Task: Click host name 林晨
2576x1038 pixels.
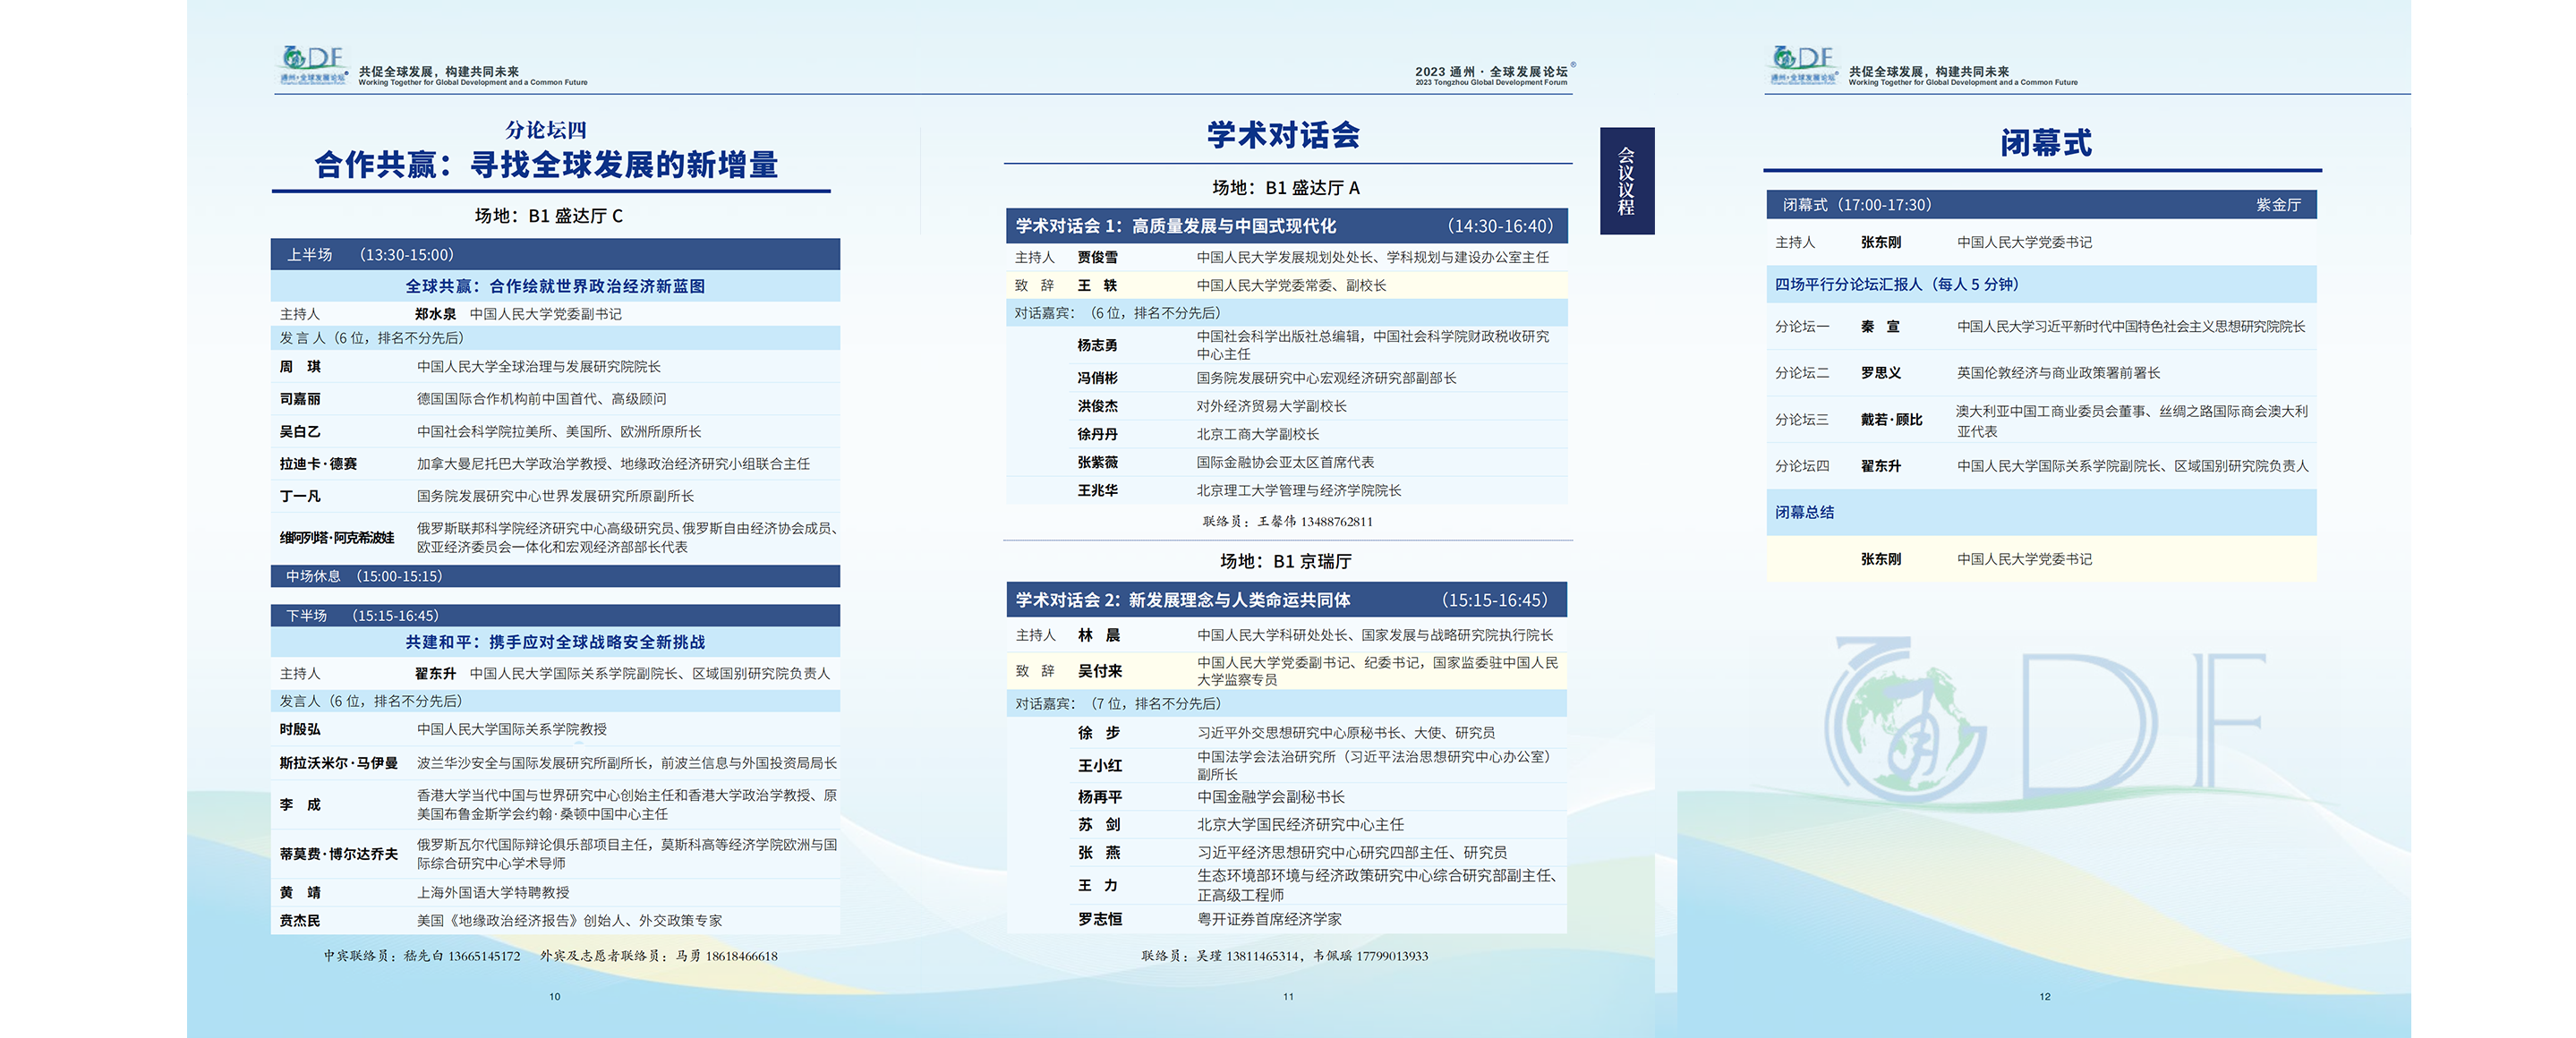Action: tap(1098, 635)
